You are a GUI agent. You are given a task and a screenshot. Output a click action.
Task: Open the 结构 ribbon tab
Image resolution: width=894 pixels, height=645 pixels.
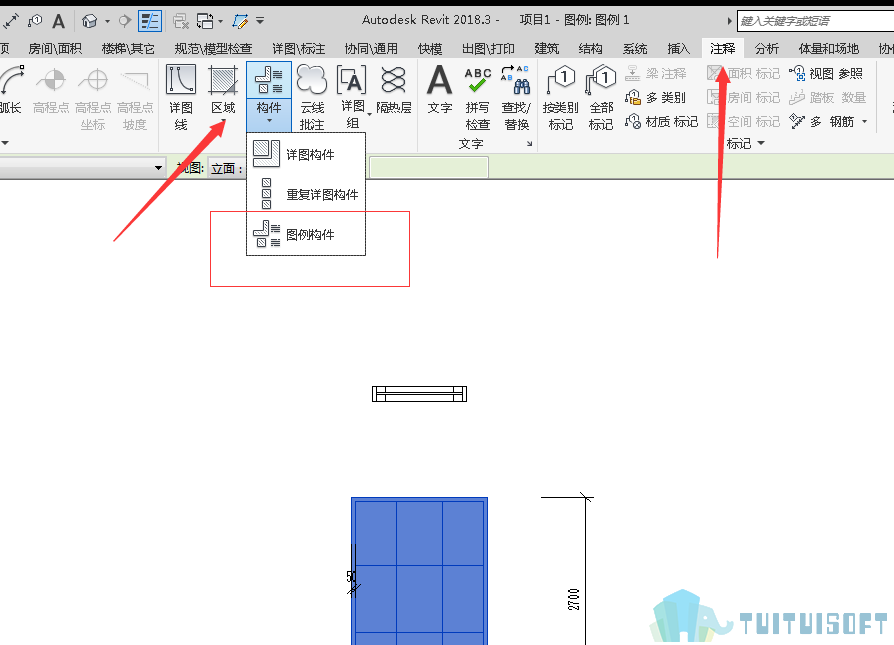point(590,49)
